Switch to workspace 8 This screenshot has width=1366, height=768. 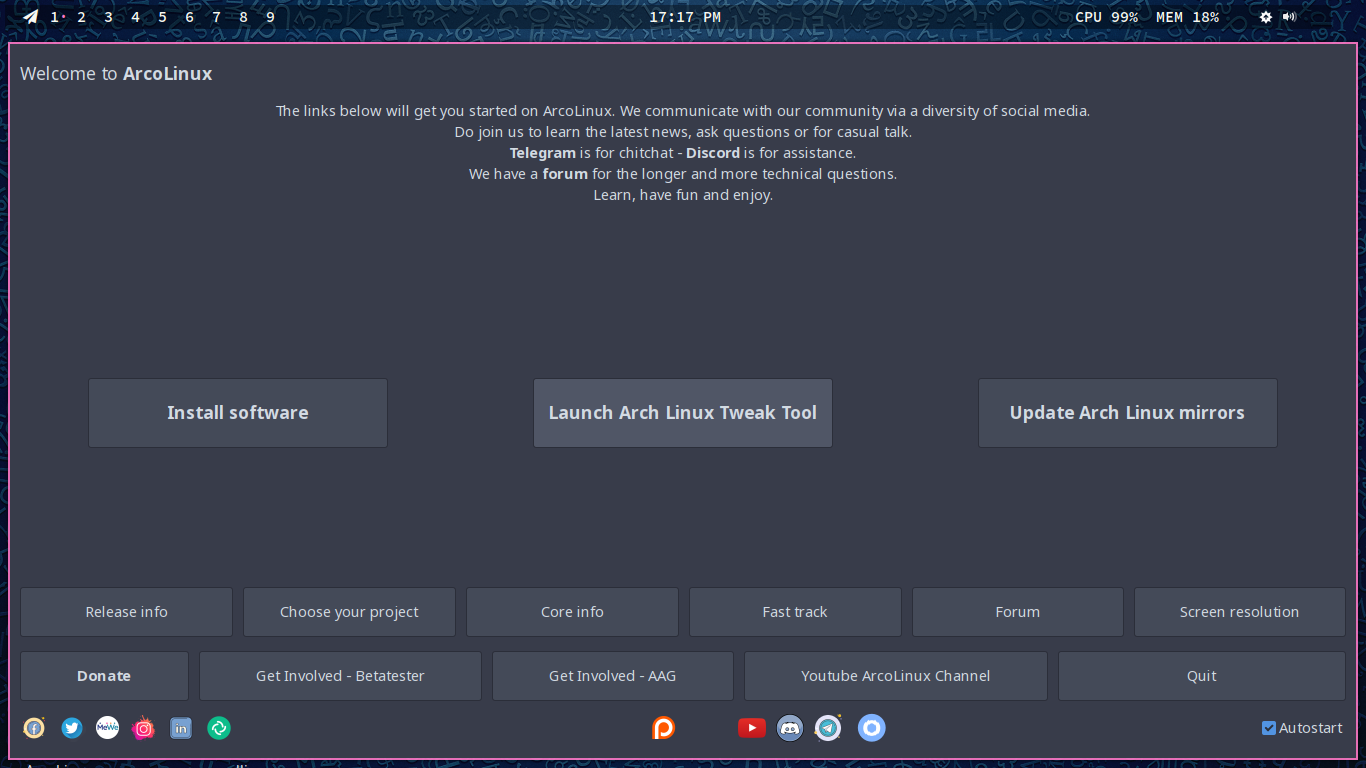(244, 17)
